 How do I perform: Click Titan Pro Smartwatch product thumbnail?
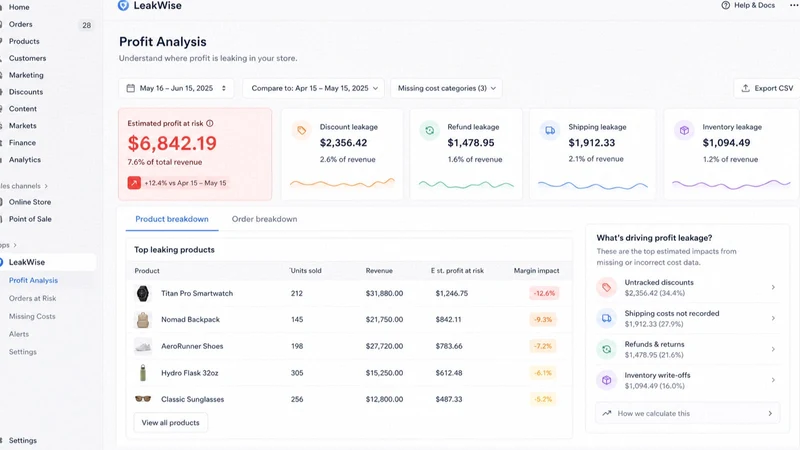tap(143, 293)
